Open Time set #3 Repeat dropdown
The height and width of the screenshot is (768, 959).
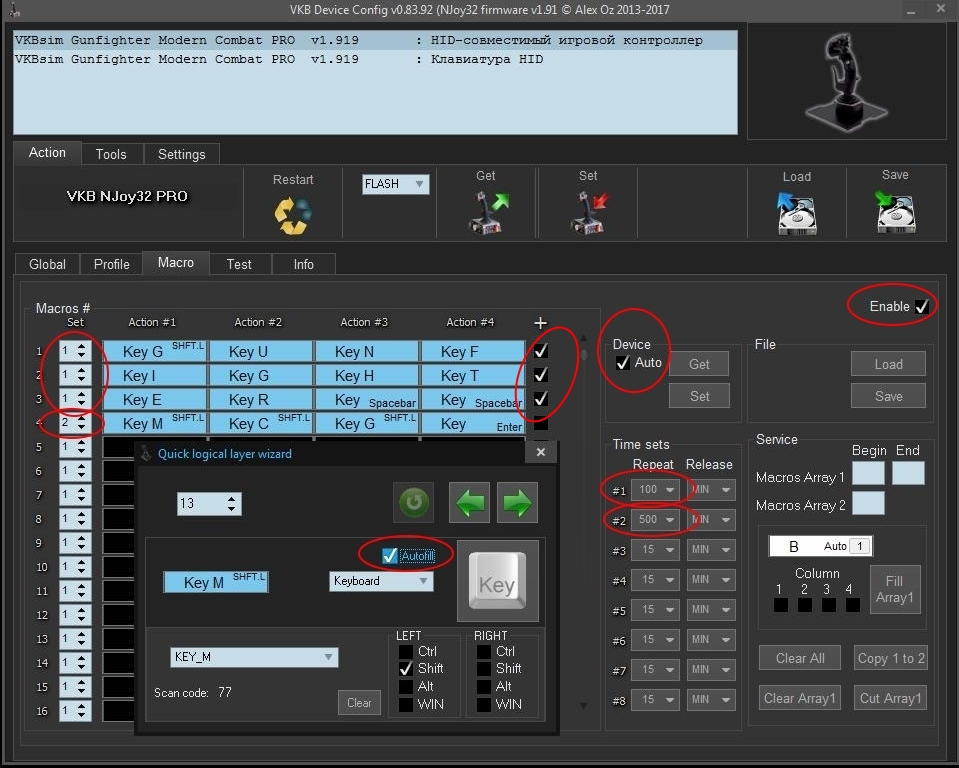coord(655,550)
